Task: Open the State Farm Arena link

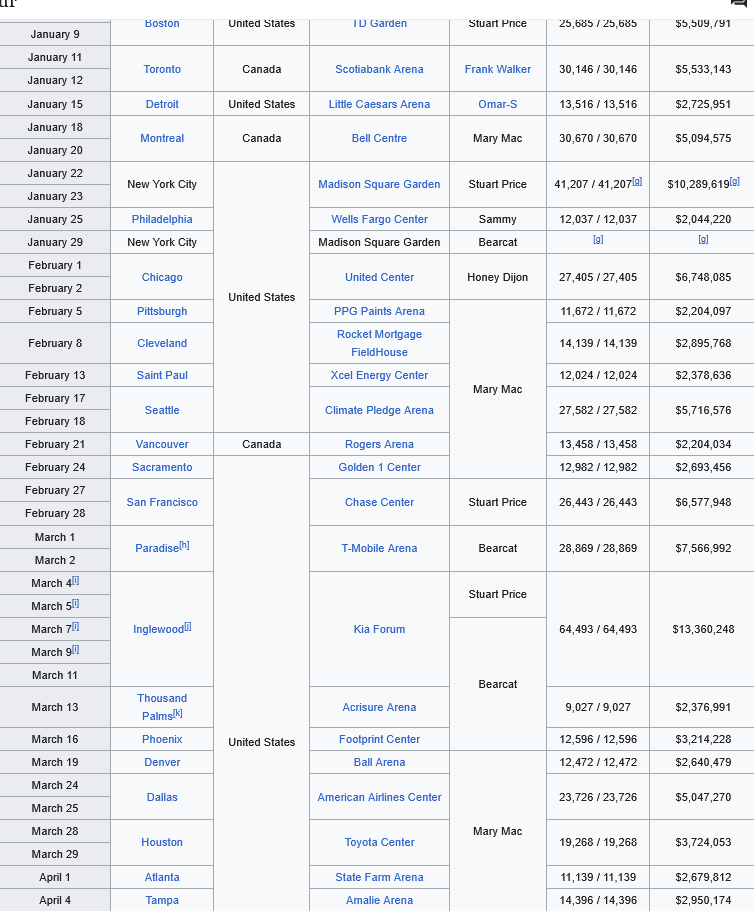Action: pyautogui.click(x=379, y=877)
